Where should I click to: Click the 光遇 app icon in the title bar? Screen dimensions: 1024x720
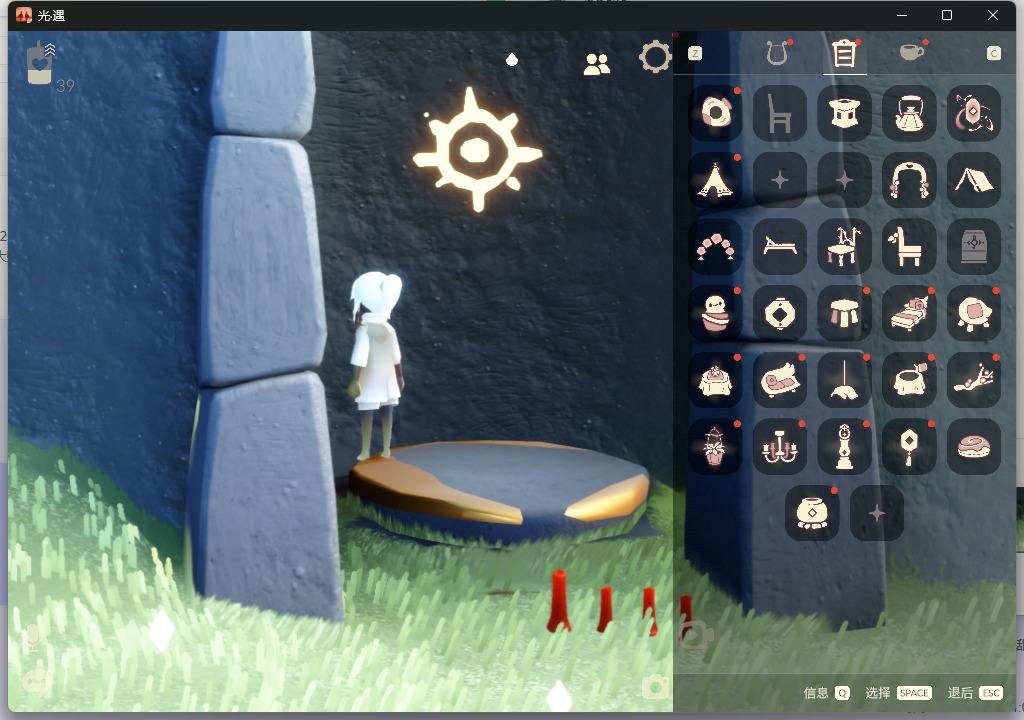[x=24, y=15]
